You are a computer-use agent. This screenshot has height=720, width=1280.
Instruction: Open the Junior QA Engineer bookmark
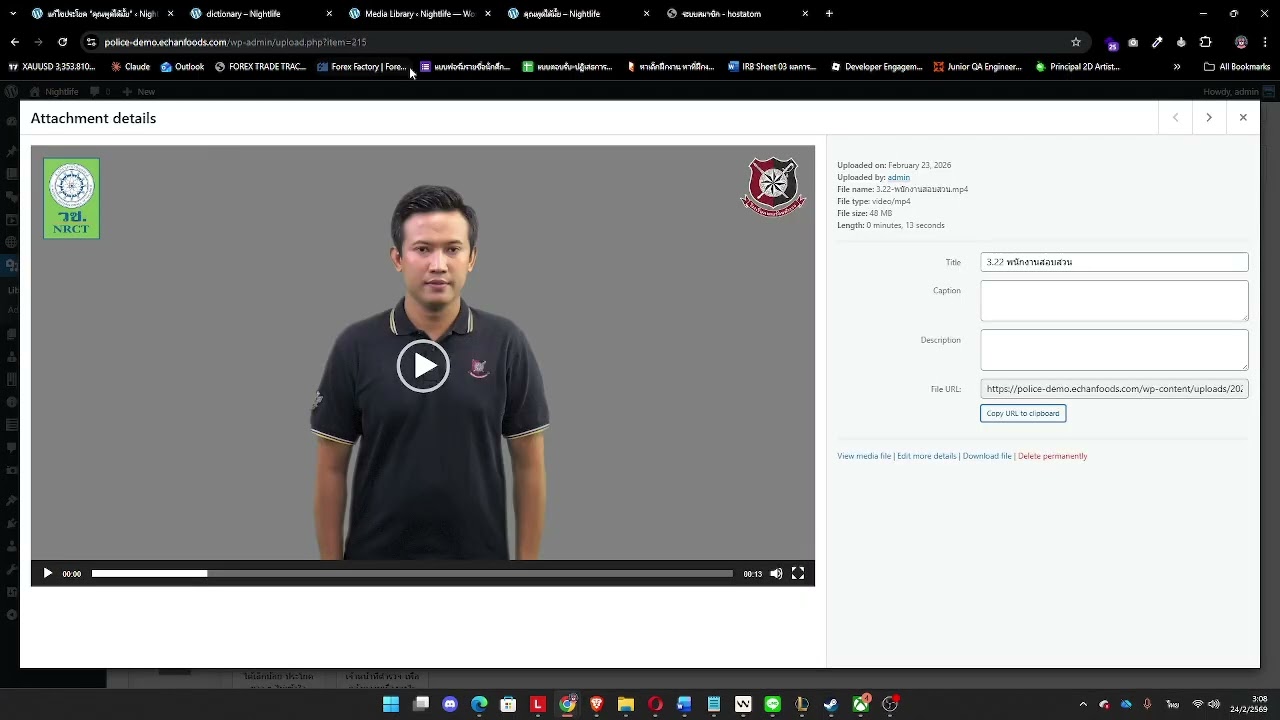(x=978, y=67)
